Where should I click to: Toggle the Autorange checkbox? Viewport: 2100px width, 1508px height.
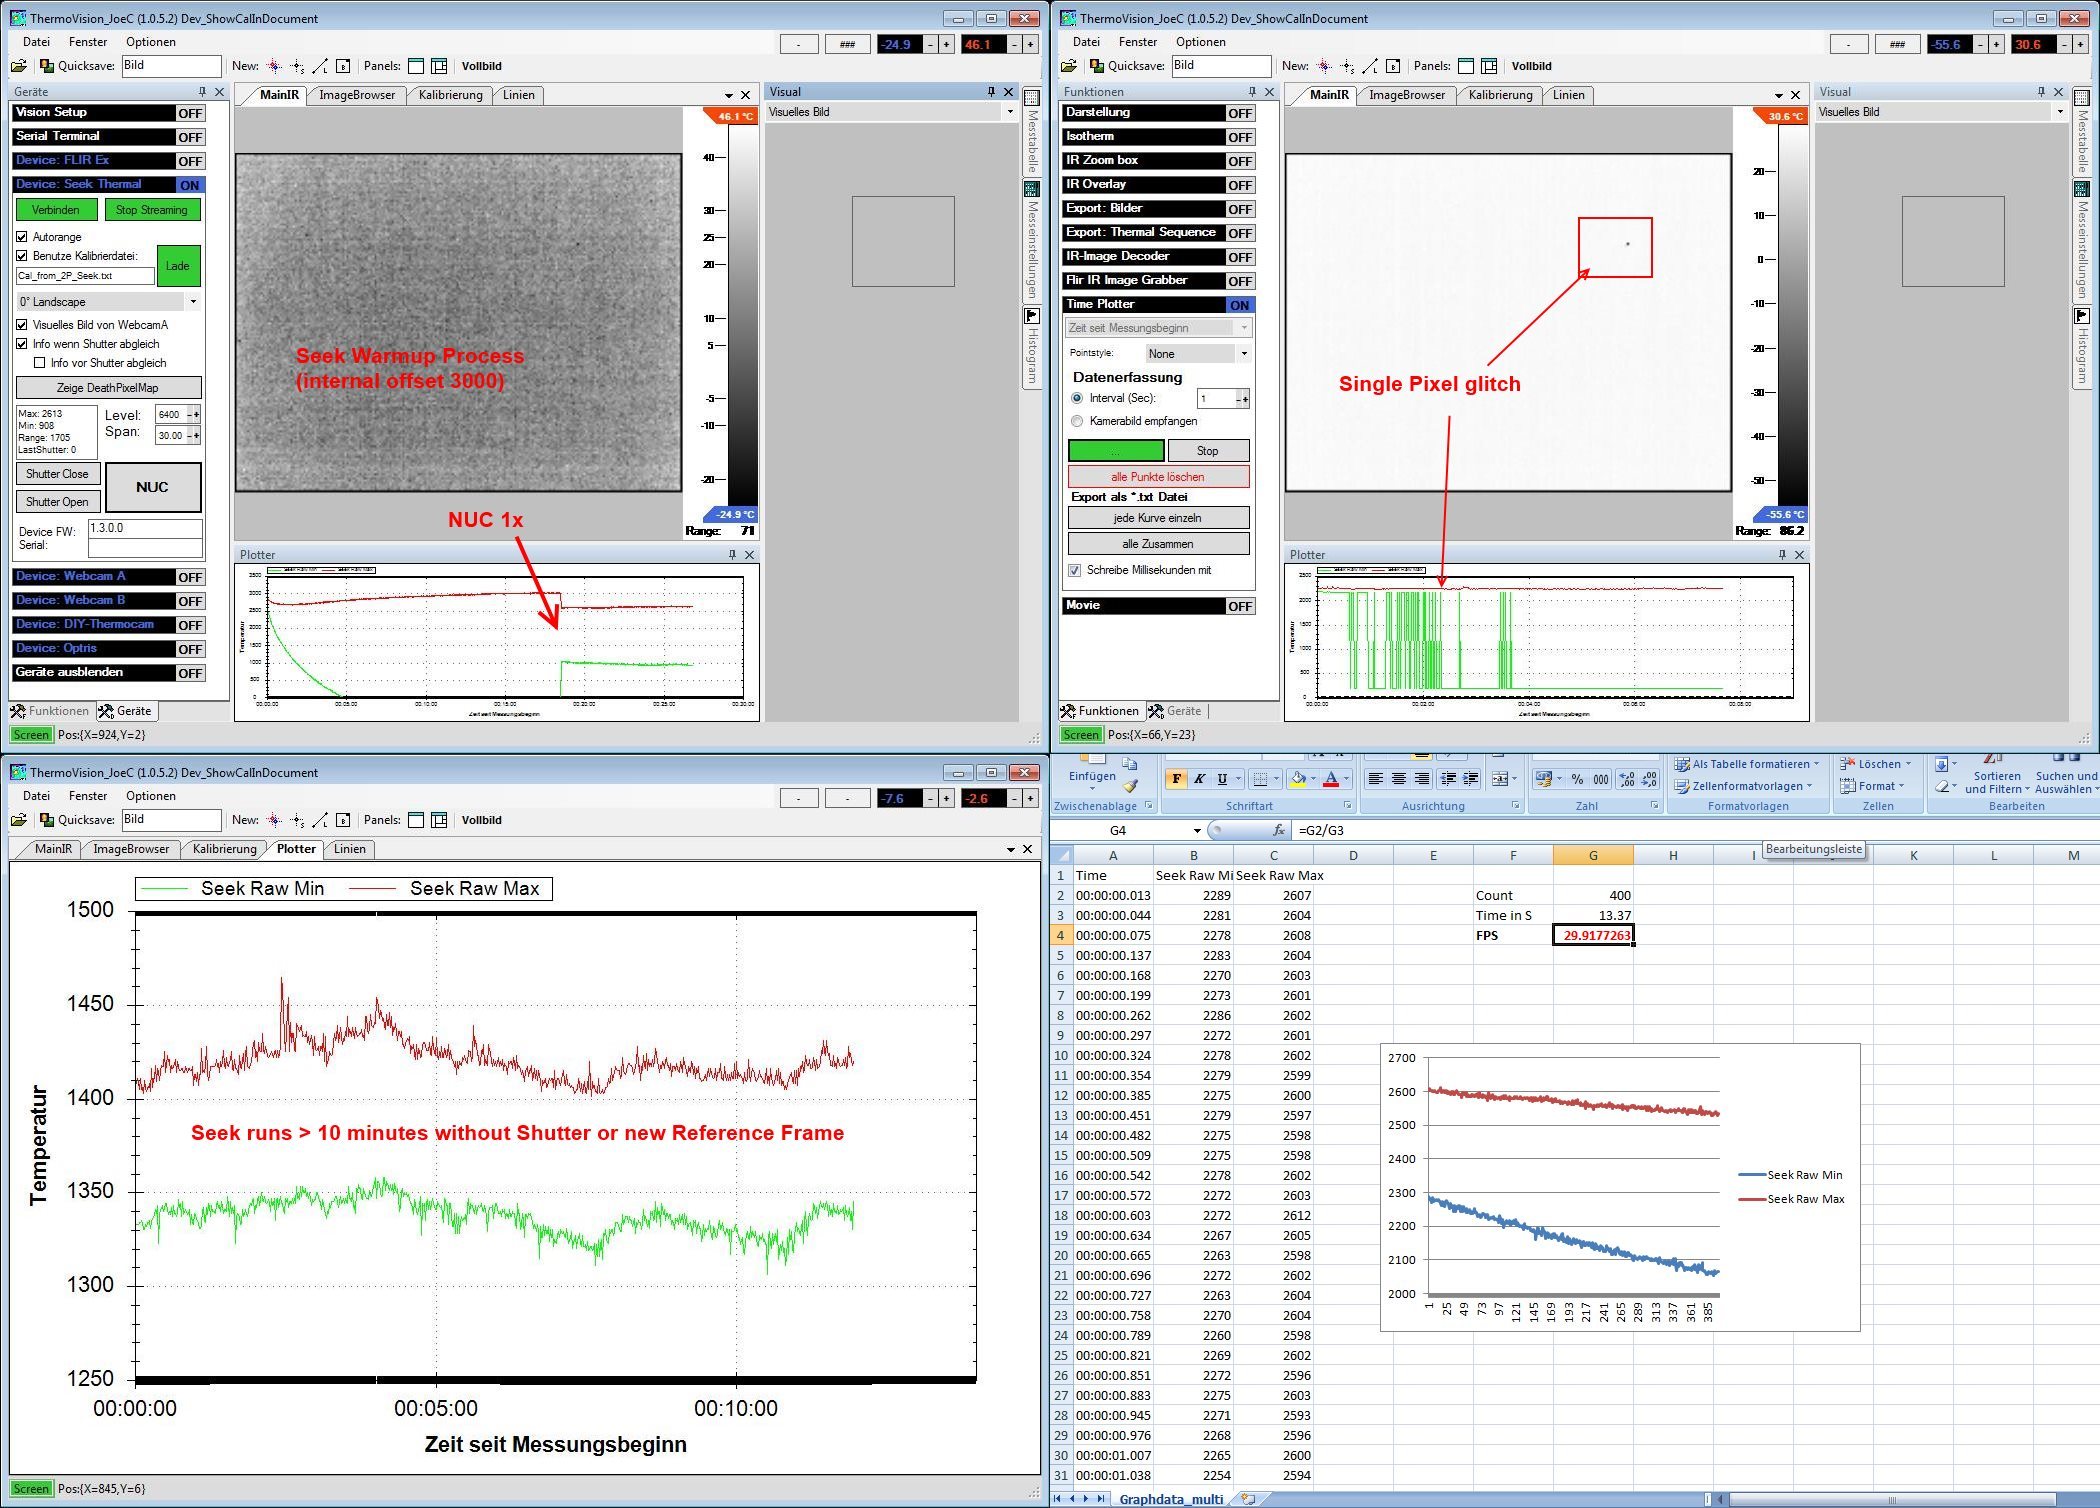[x=22, y=237]
